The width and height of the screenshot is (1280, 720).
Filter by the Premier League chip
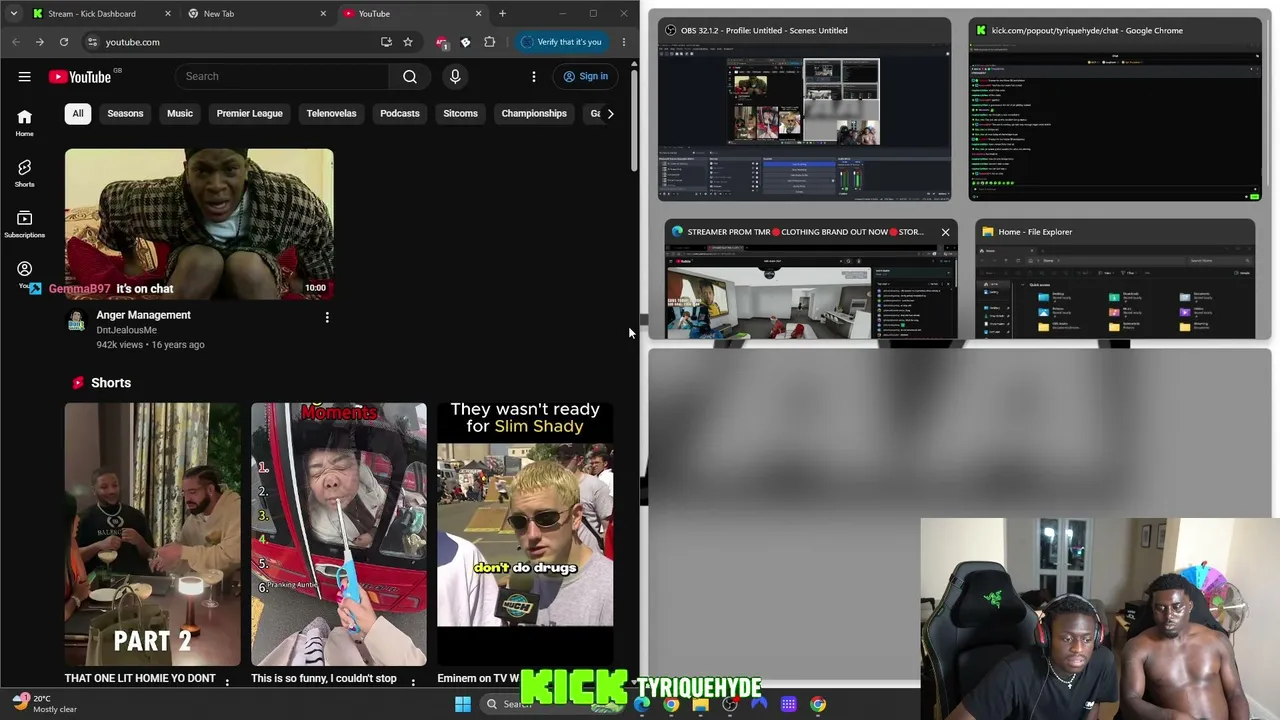pos(250,113)
